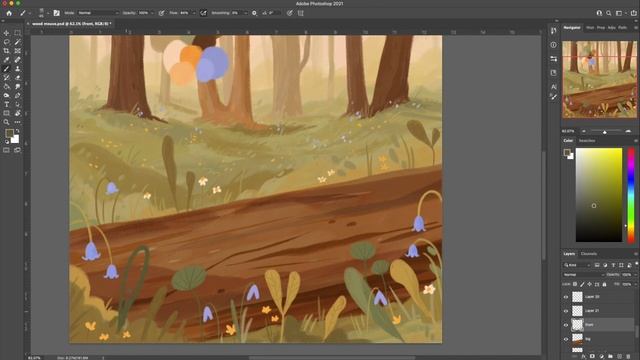Image resolution: width=640 pixels, height=360 pixels.
Task: Open the Opacity slider arrow in options bar
Action: click(152, 13)
